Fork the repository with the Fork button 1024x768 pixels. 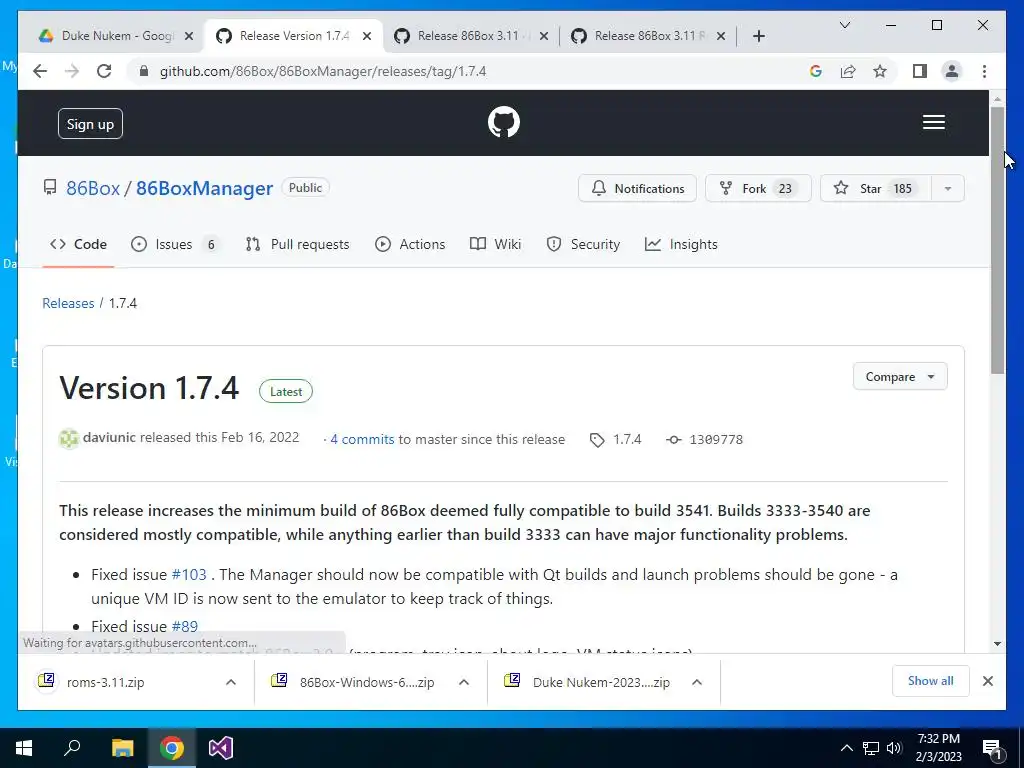point(758,189)
